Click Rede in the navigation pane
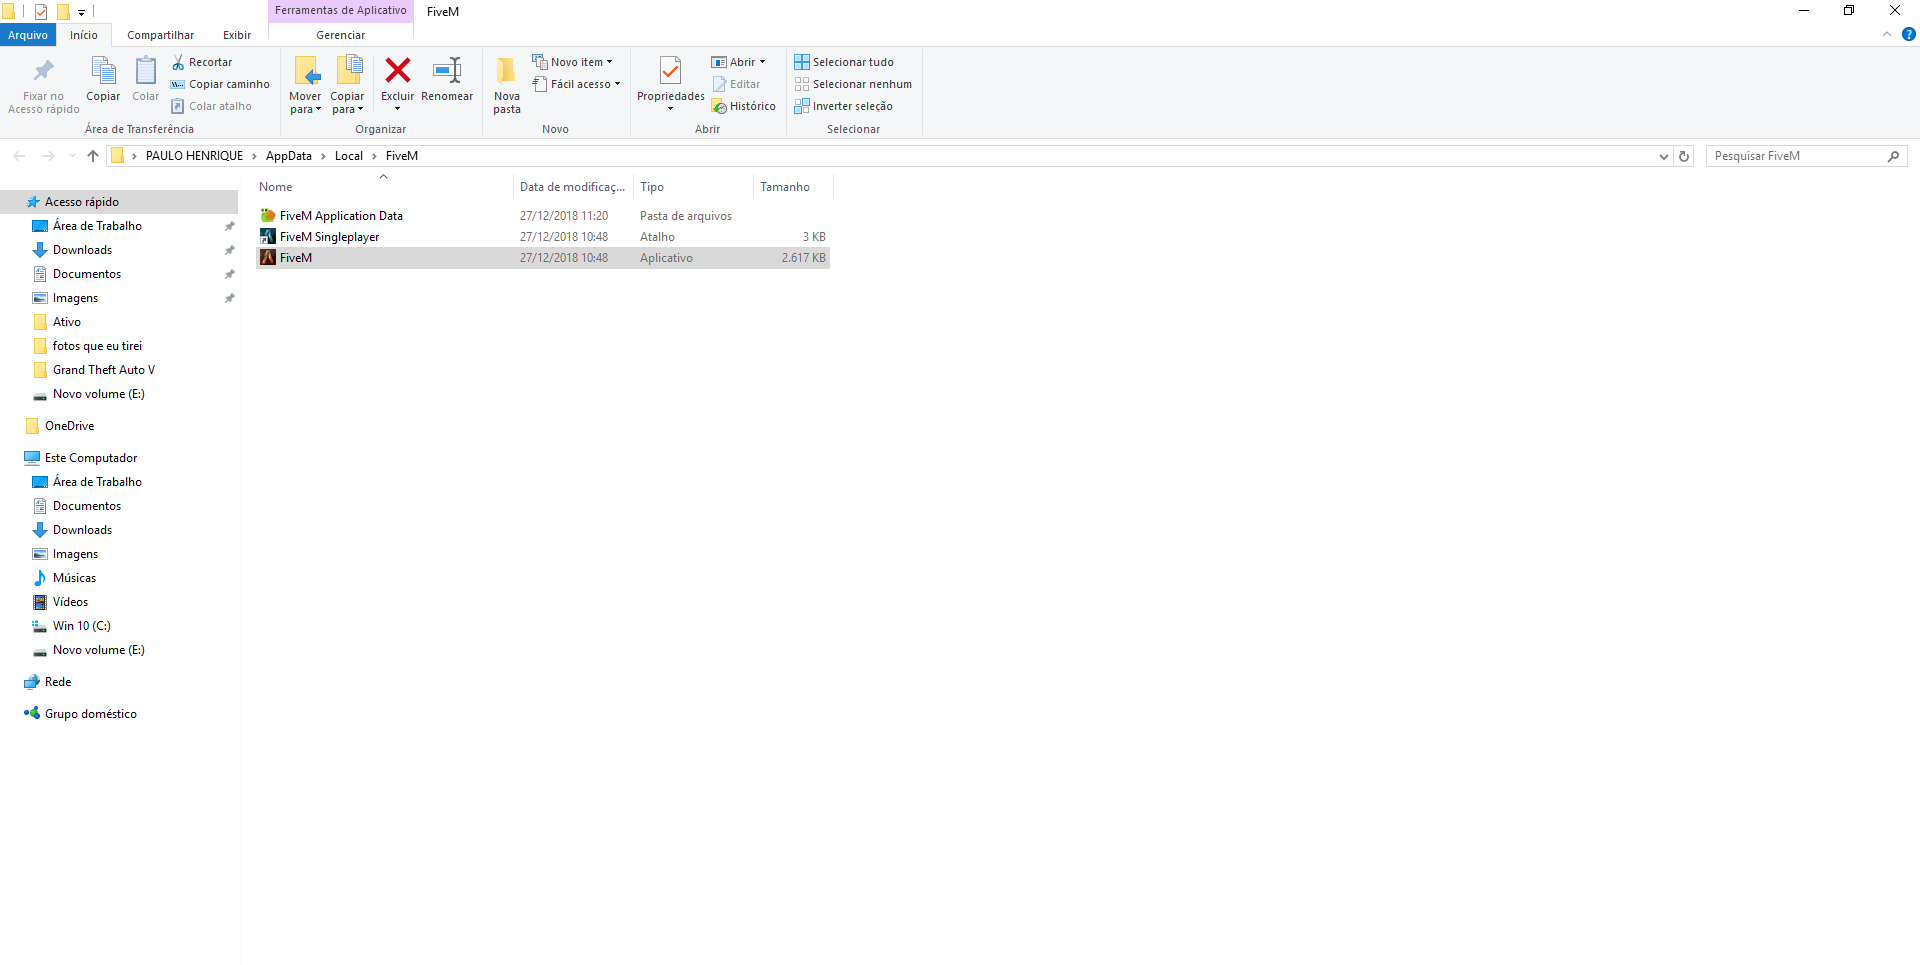The width and height of the screenshot is (1920, 965). pos(58,682)
